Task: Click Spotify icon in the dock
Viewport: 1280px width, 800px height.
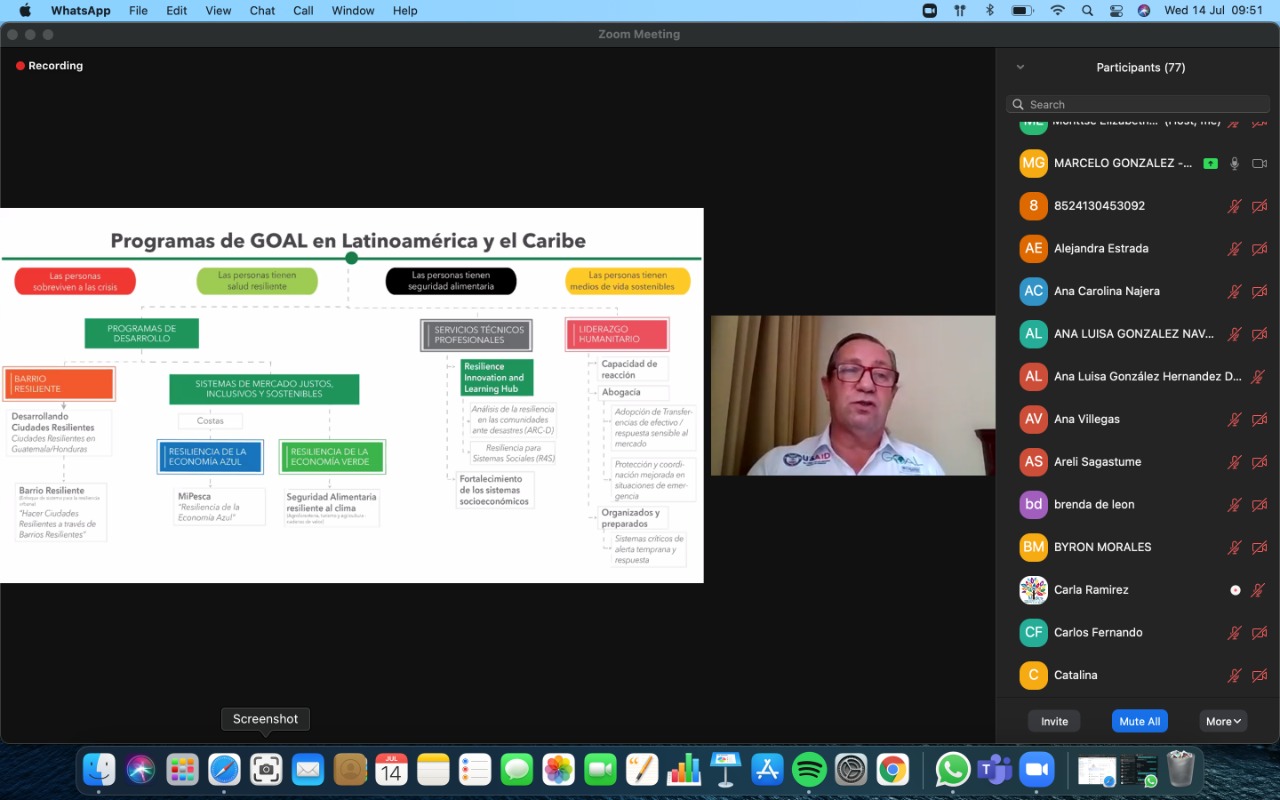Action: 809,769
